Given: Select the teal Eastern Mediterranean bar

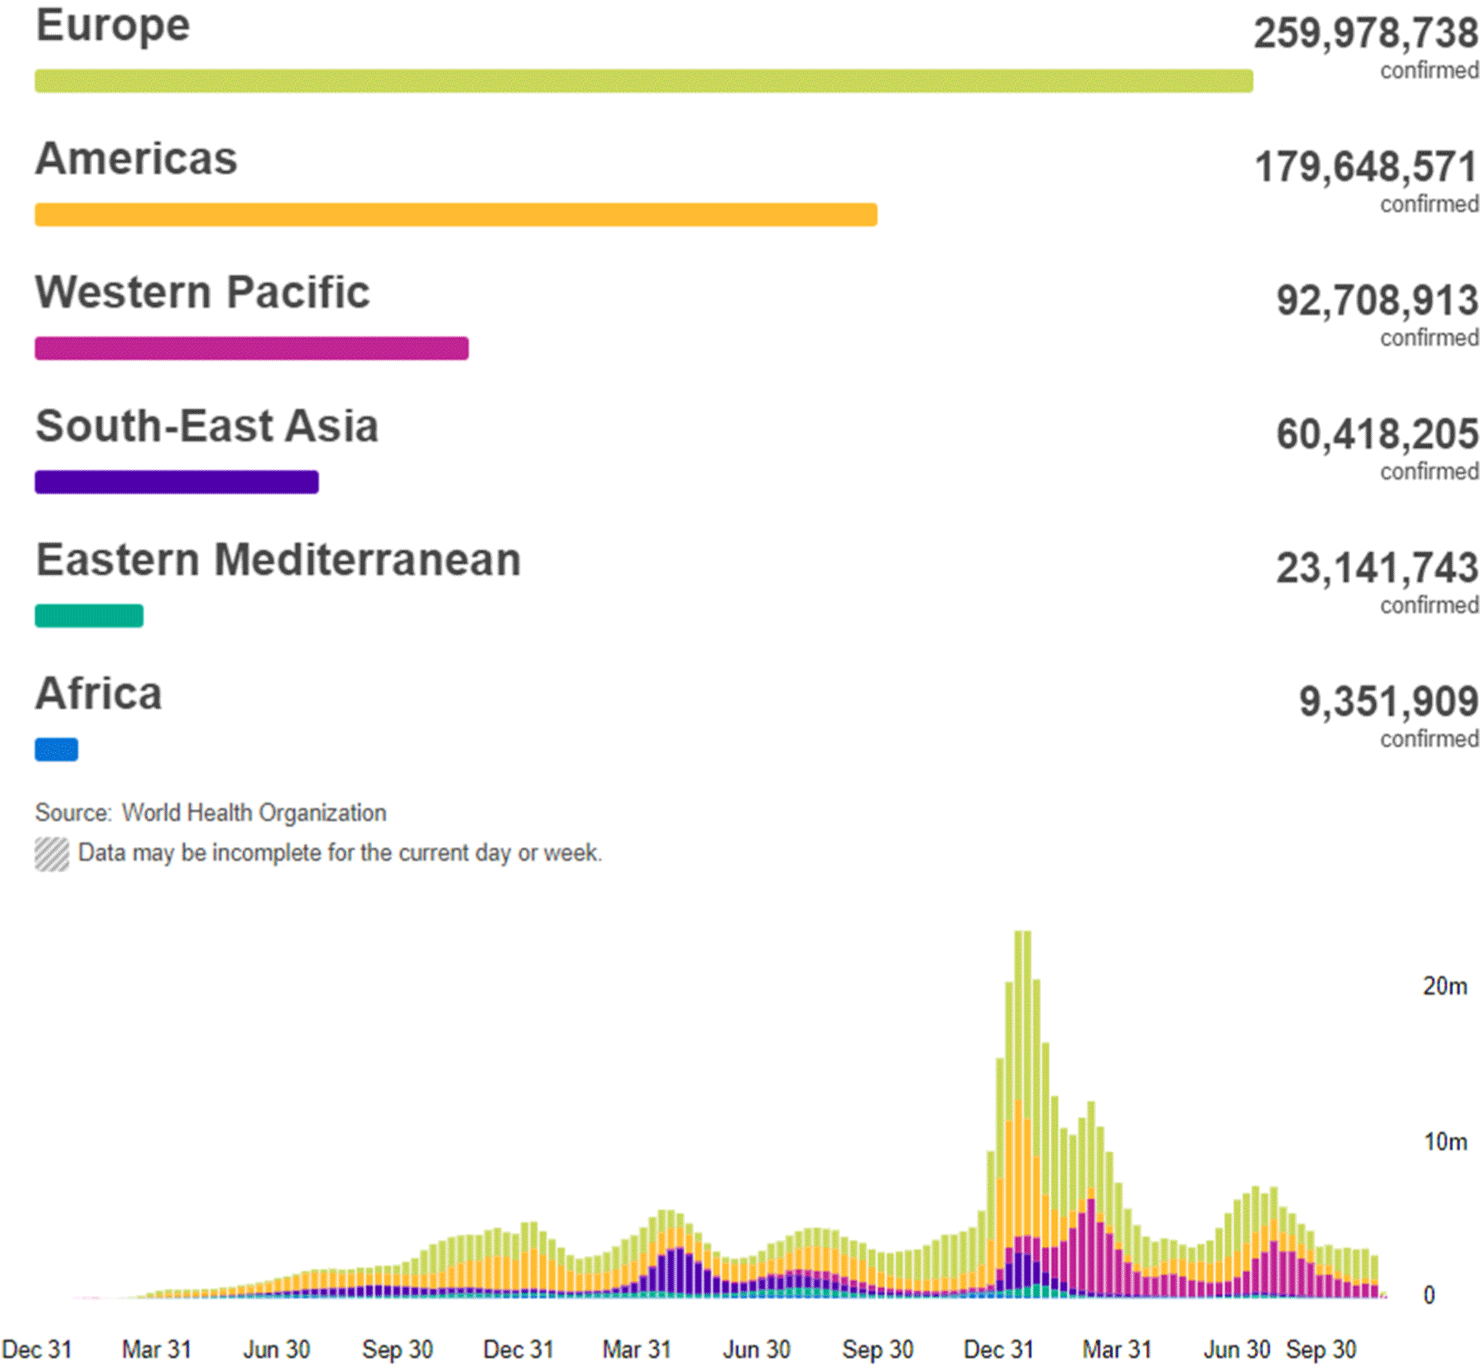Looking at the screenshot, I should [89, 616].
